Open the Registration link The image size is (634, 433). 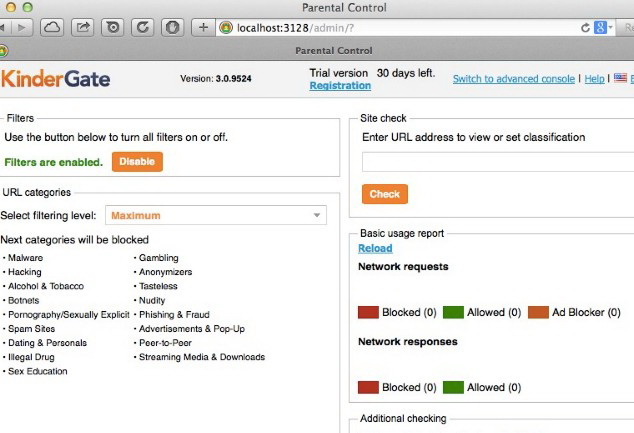pyautogui.click(x=340, y=86)
